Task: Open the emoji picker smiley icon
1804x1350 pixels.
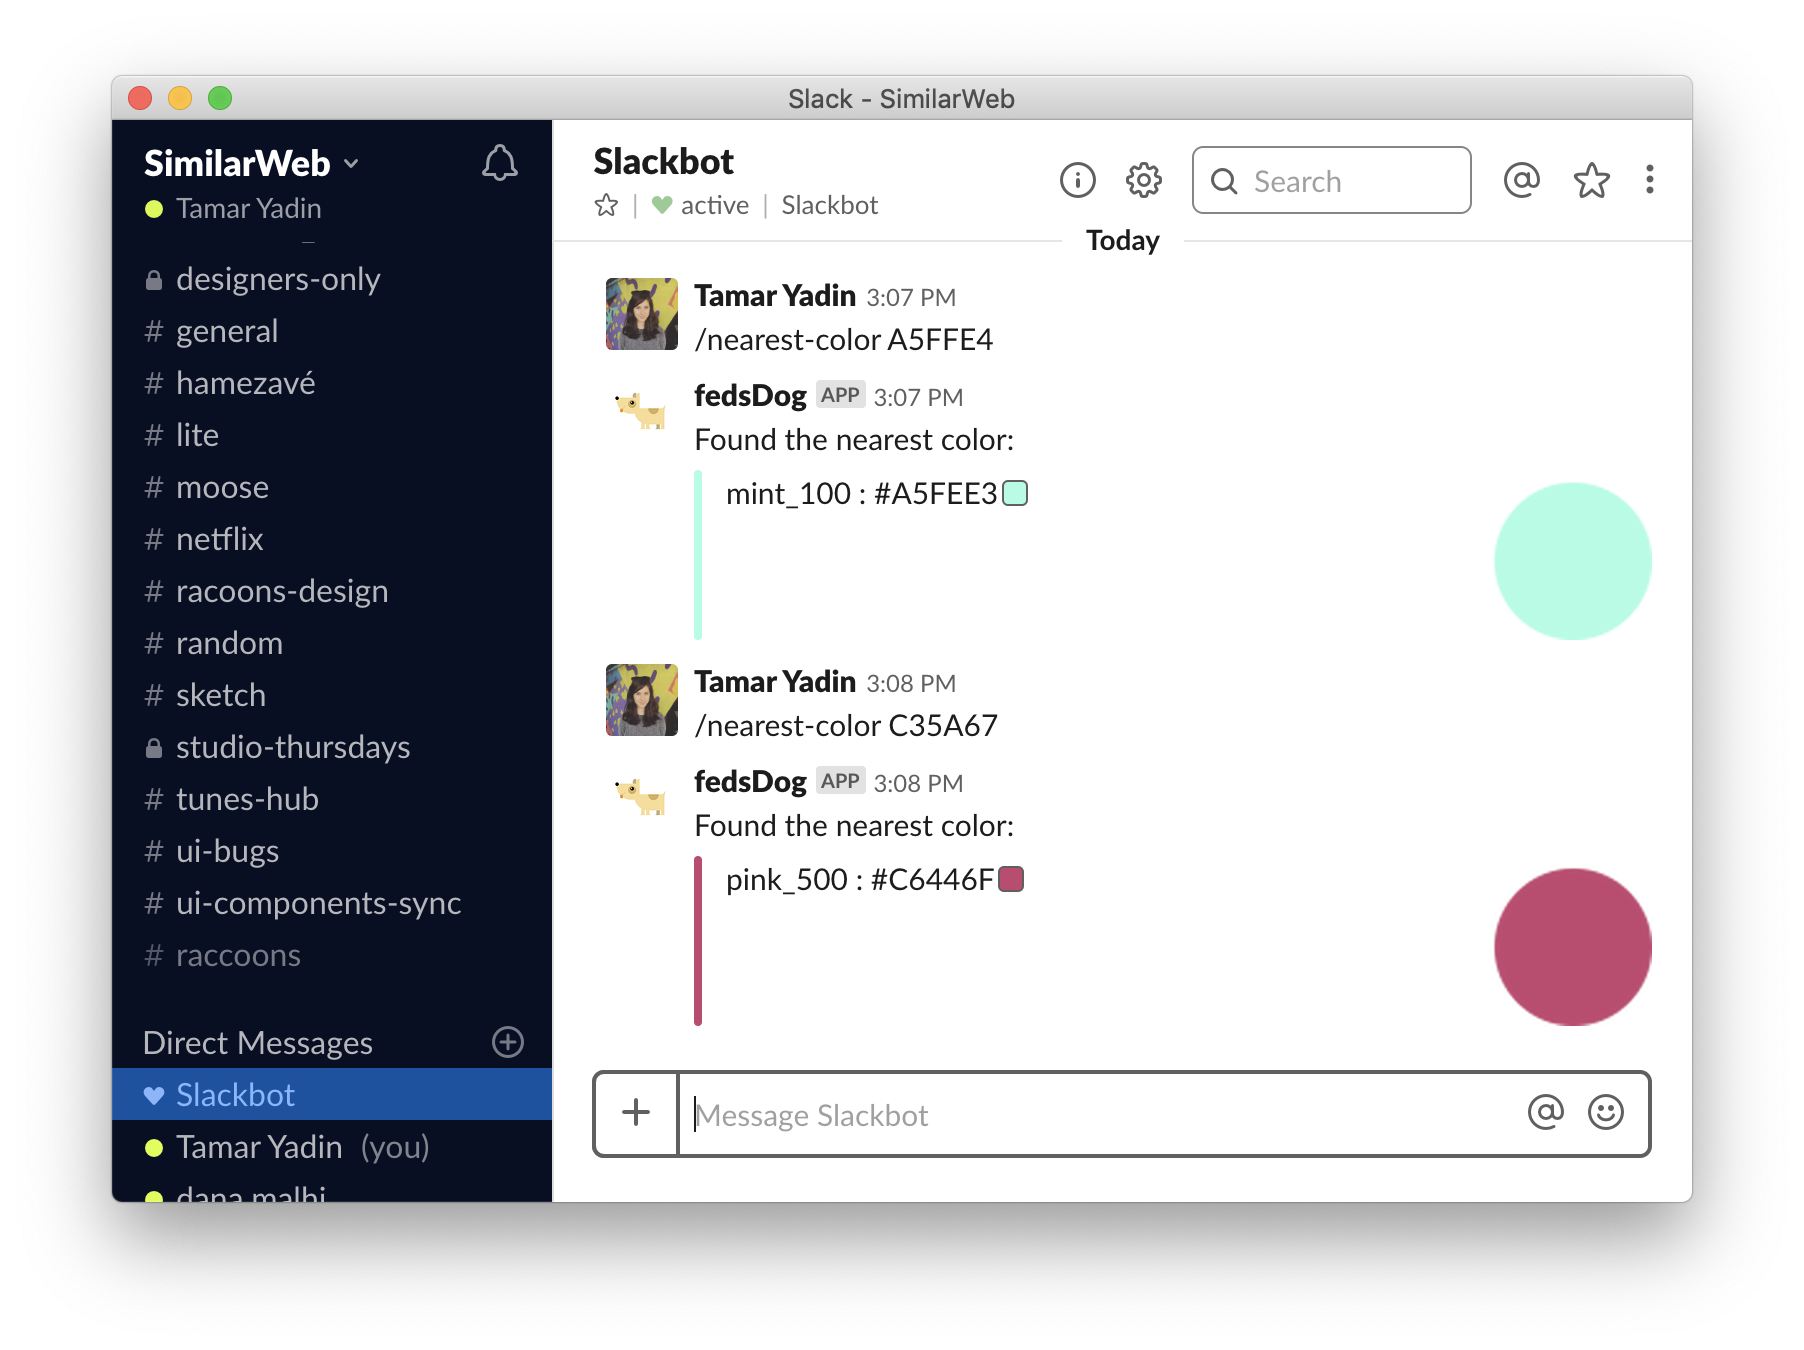Action: (1606, 1112)
